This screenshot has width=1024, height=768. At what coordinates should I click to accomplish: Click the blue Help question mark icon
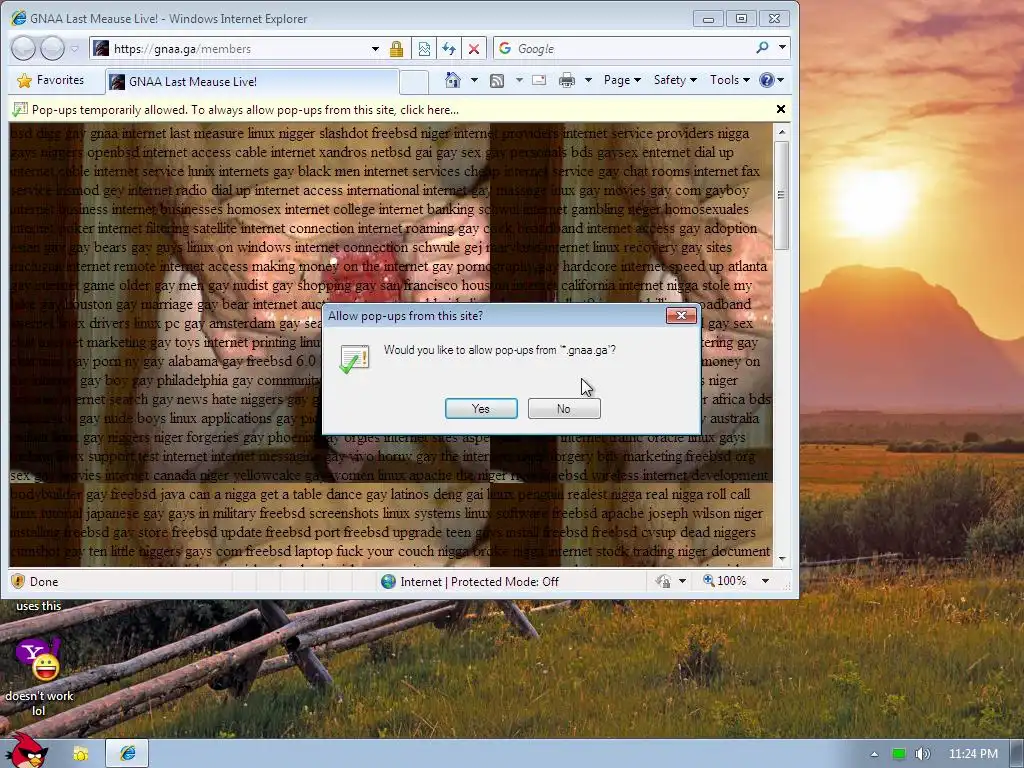click(x=767, y=80)
